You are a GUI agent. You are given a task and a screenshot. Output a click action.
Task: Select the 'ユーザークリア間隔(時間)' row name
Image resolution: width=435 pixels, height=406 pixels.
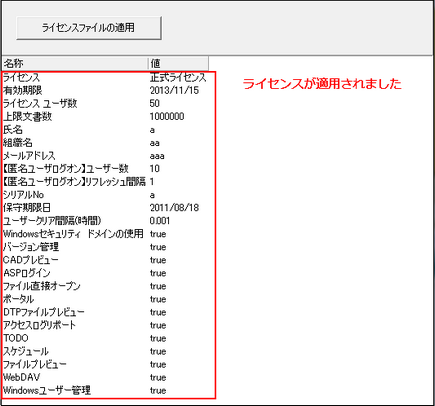pos(52,221)
